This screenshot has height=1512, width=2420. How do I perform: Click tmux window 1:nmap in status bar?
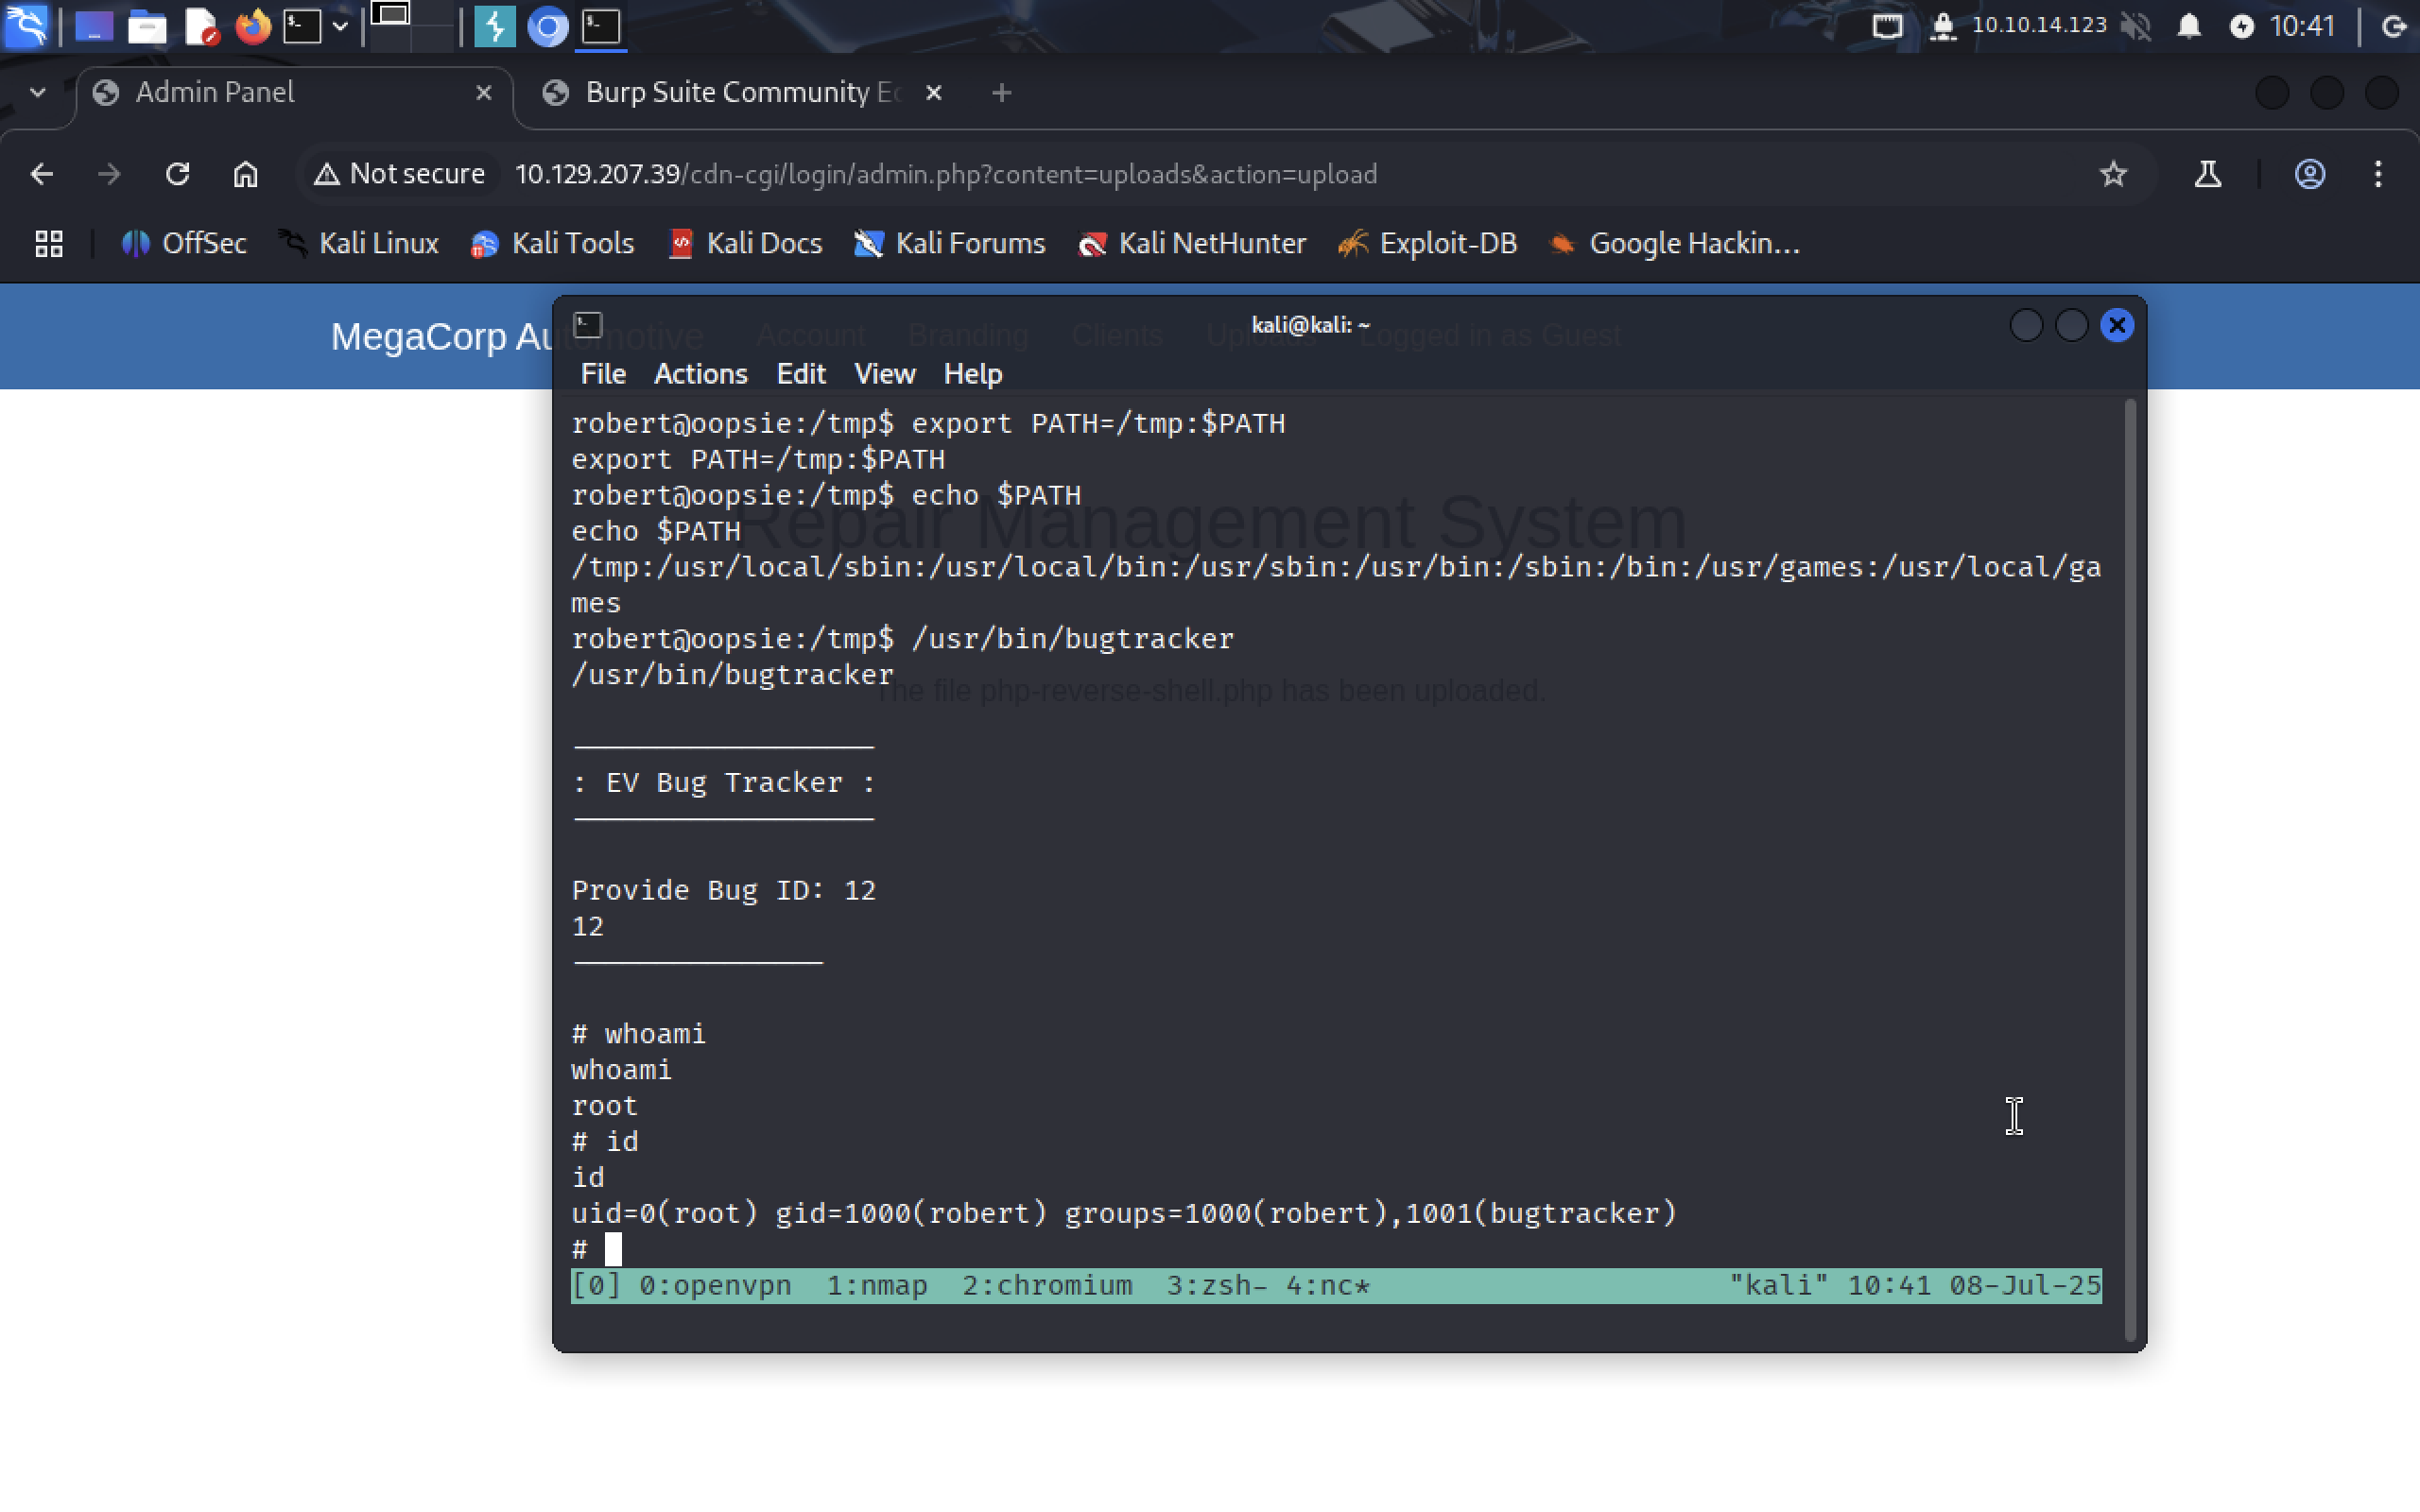point(877,1286)
